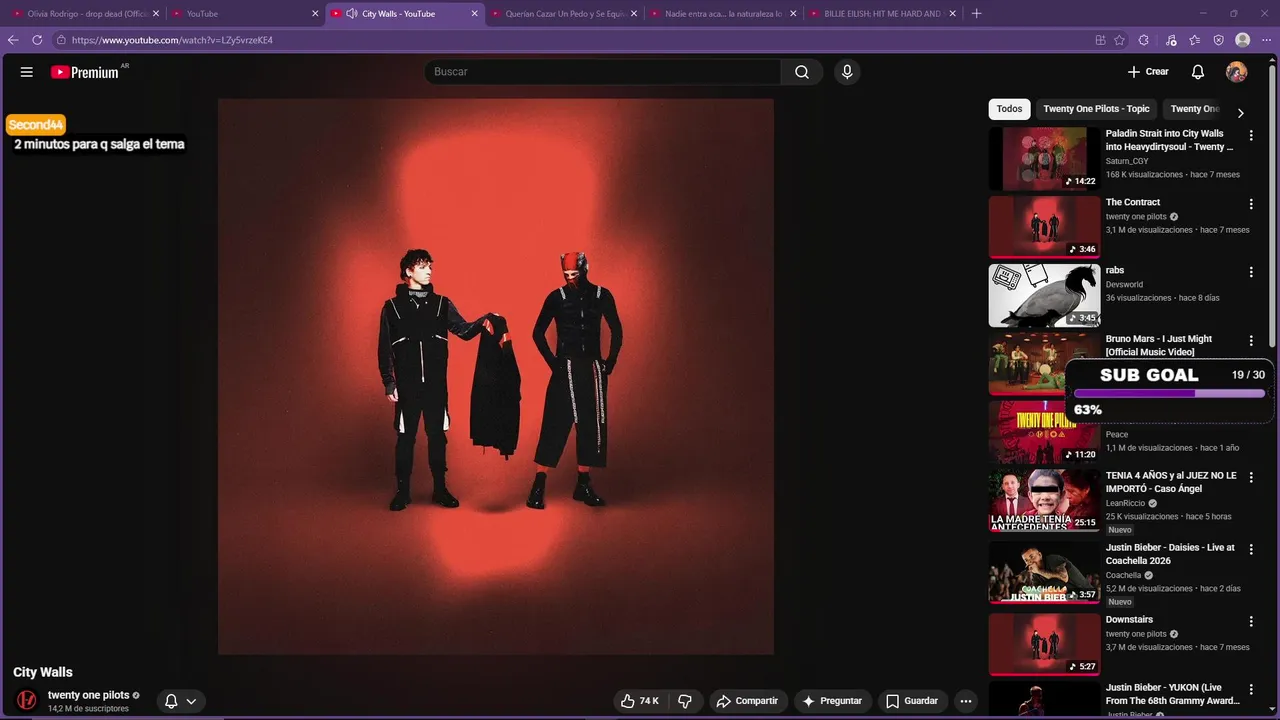Click the Preguntar button
This screenshot has width=1280, height=720.
click(x=832, y=701)
